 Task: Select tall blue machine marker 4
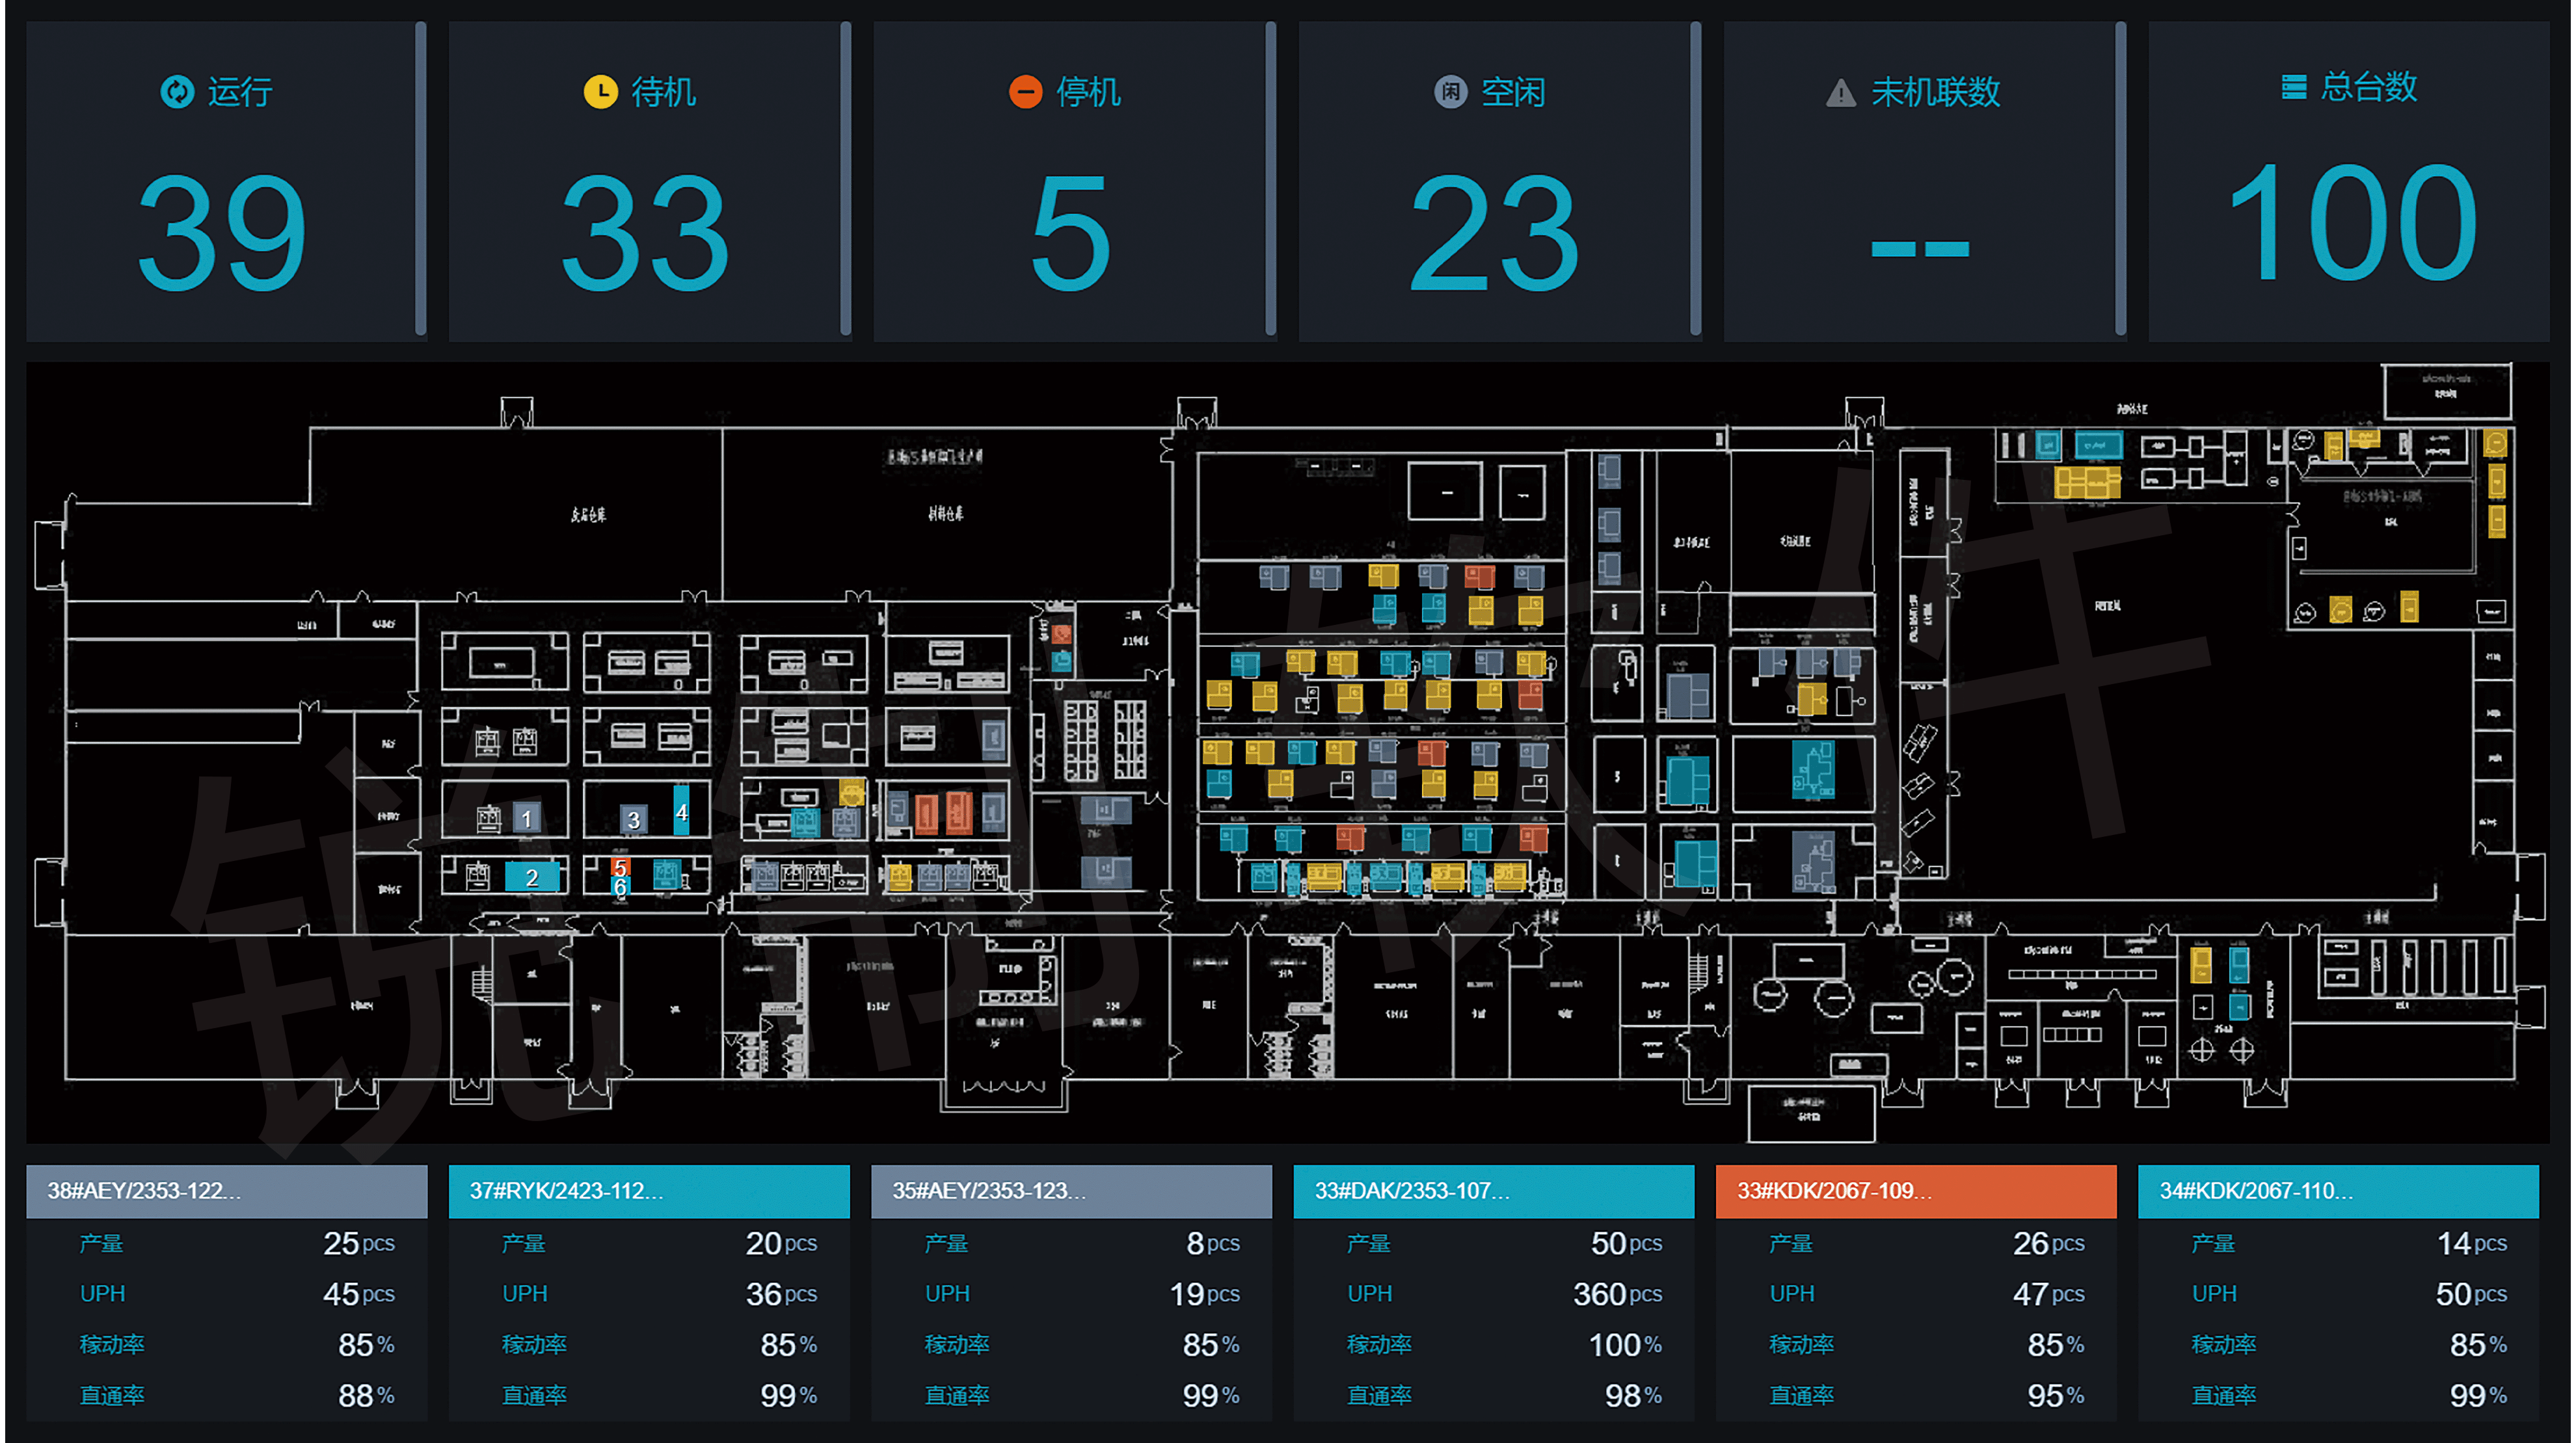(x=681, y=811)
